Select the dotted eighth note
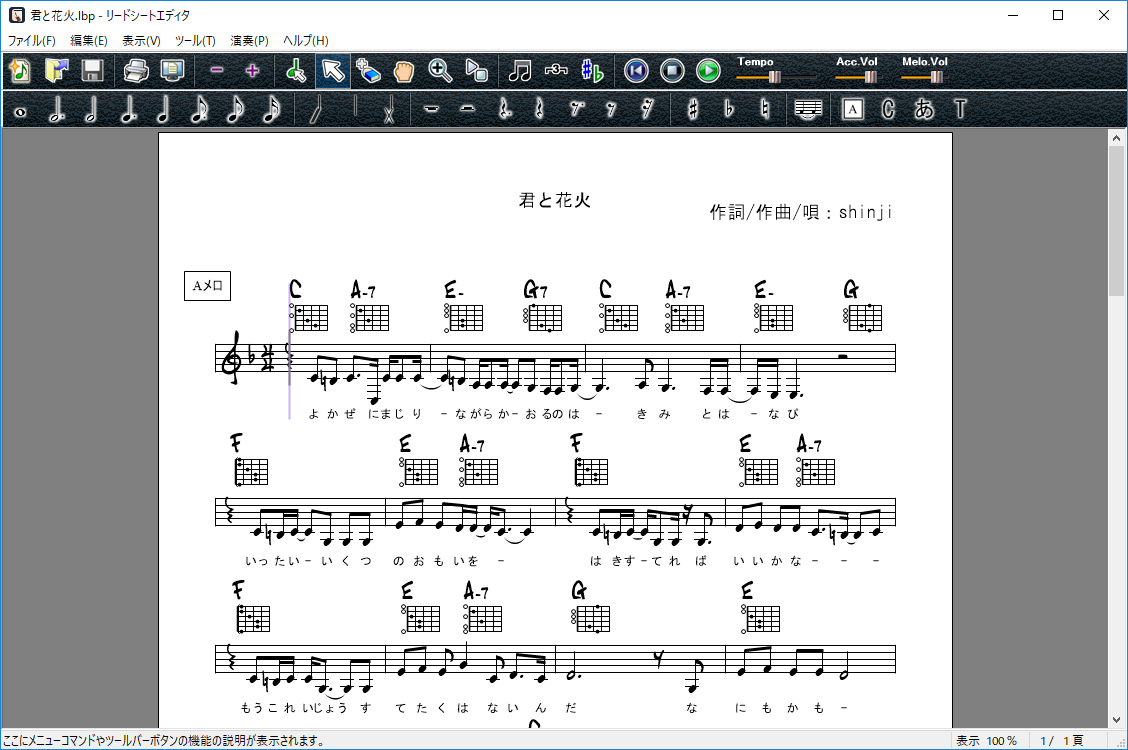The height and width of the screenshot is (750, 1128). 200,110
